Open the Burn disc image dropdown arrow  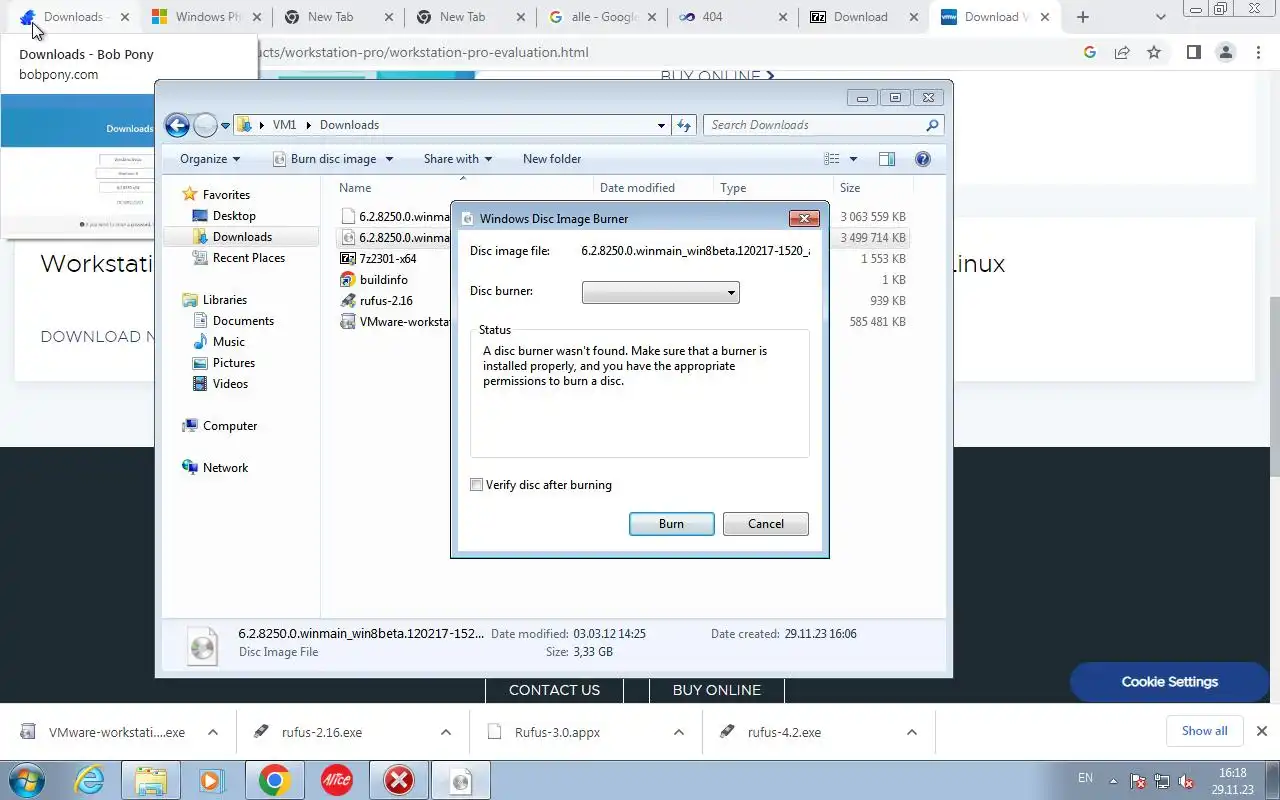(x=389, y=159)
